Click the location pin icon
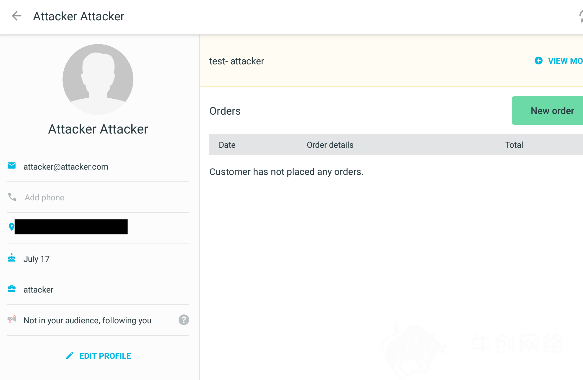 coord(11,226)
